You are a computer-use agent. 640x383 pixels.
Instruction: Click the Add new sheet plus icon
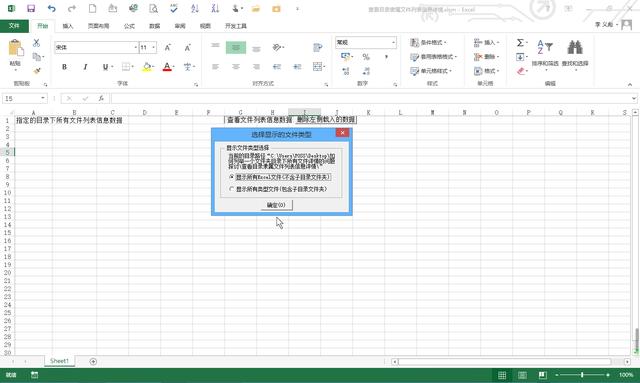click(93, 361)
